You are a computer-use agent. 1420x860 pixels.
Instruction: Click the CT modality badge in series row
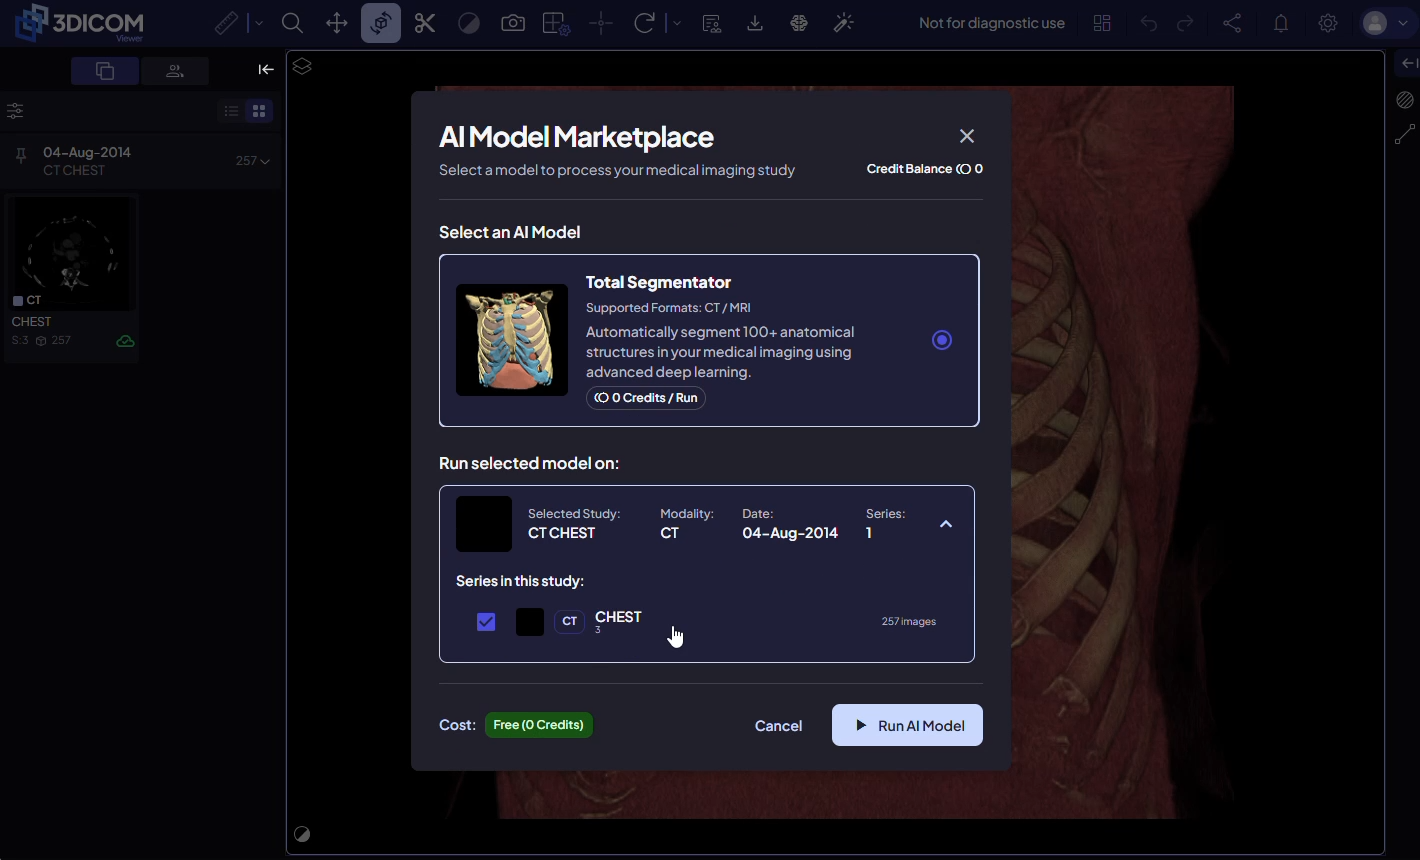point(569,622)
